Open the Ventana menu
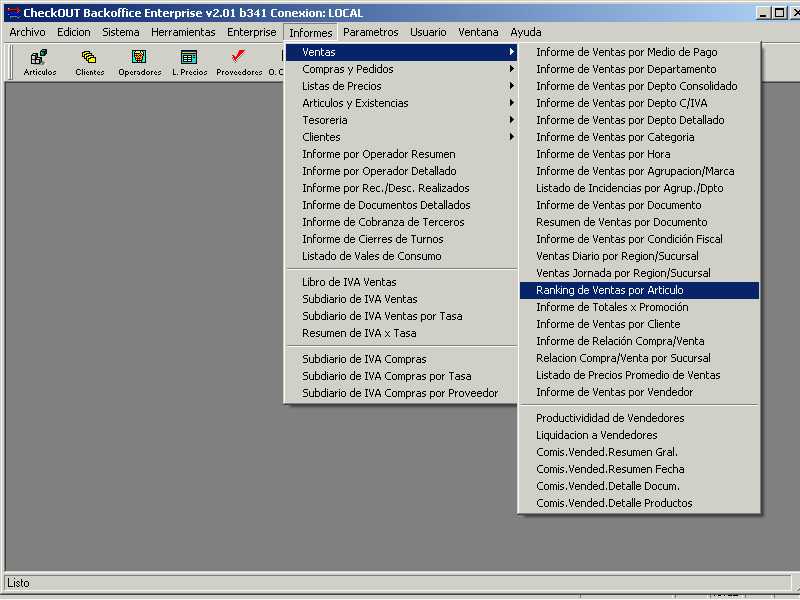 478,32
